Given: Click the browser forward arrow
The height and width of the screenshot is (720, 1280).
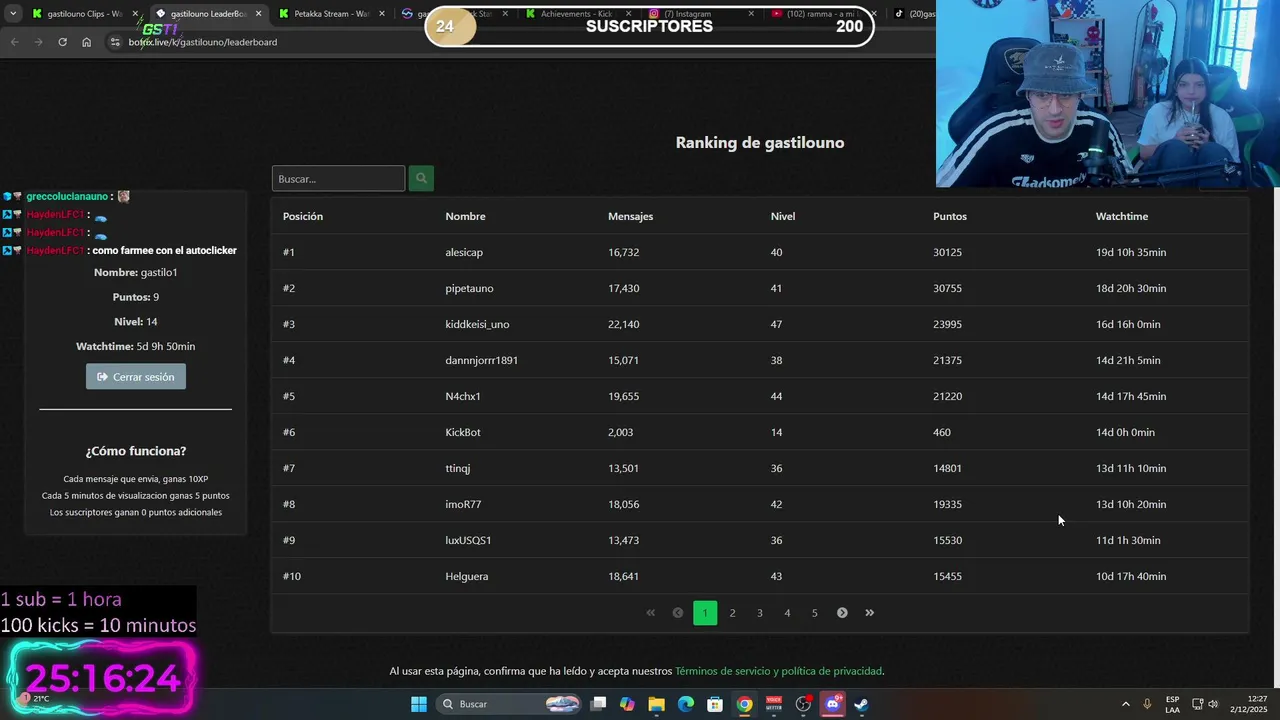Looking at the screenshot, I should coord(38,42).
